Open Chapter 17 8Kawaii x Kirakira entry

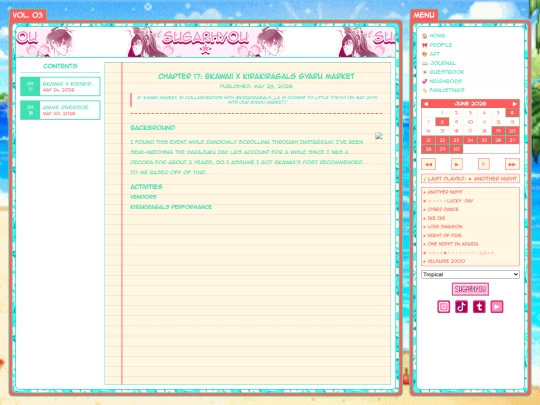click(x=60, y=86)
